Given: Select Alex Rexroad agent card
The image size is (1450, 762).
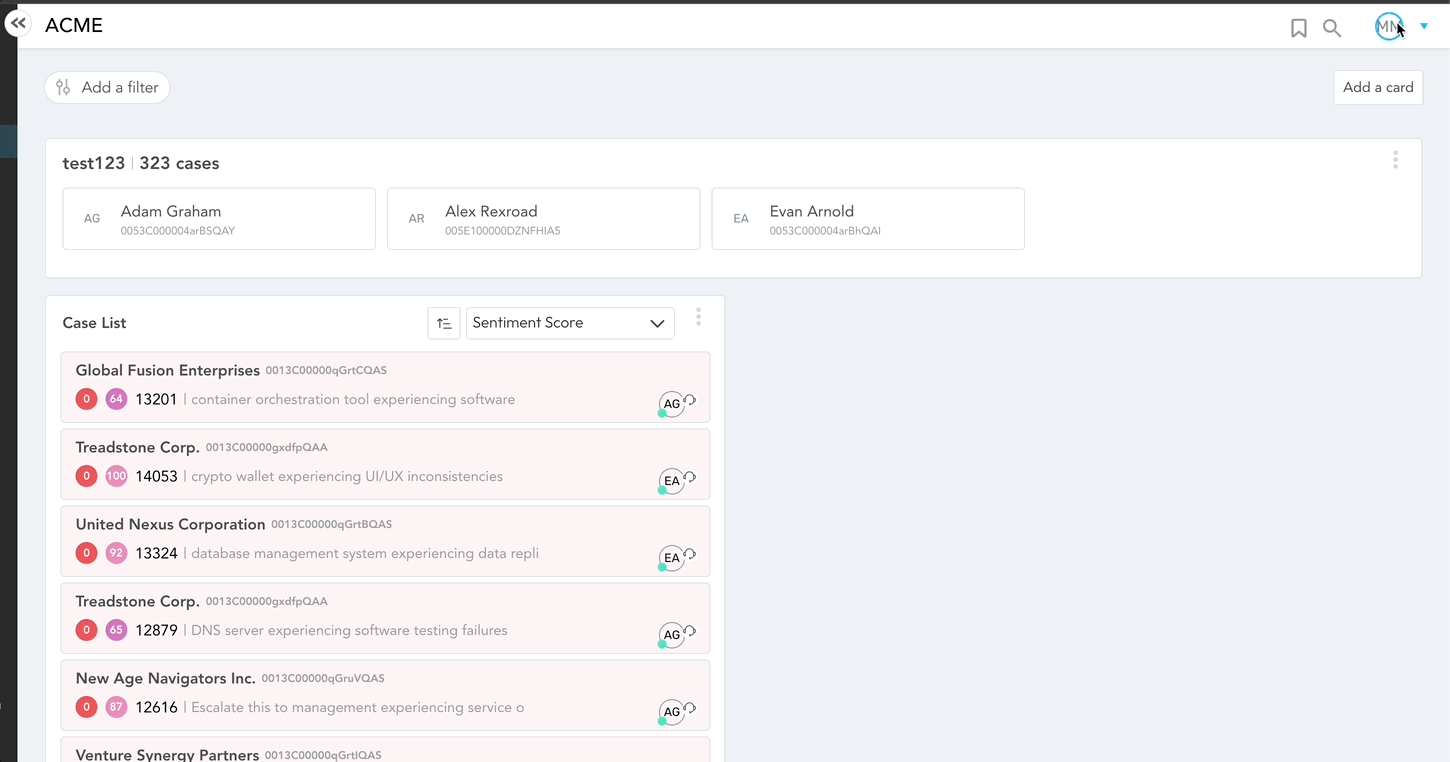Looking at the screenshot, I should [543, 219].
